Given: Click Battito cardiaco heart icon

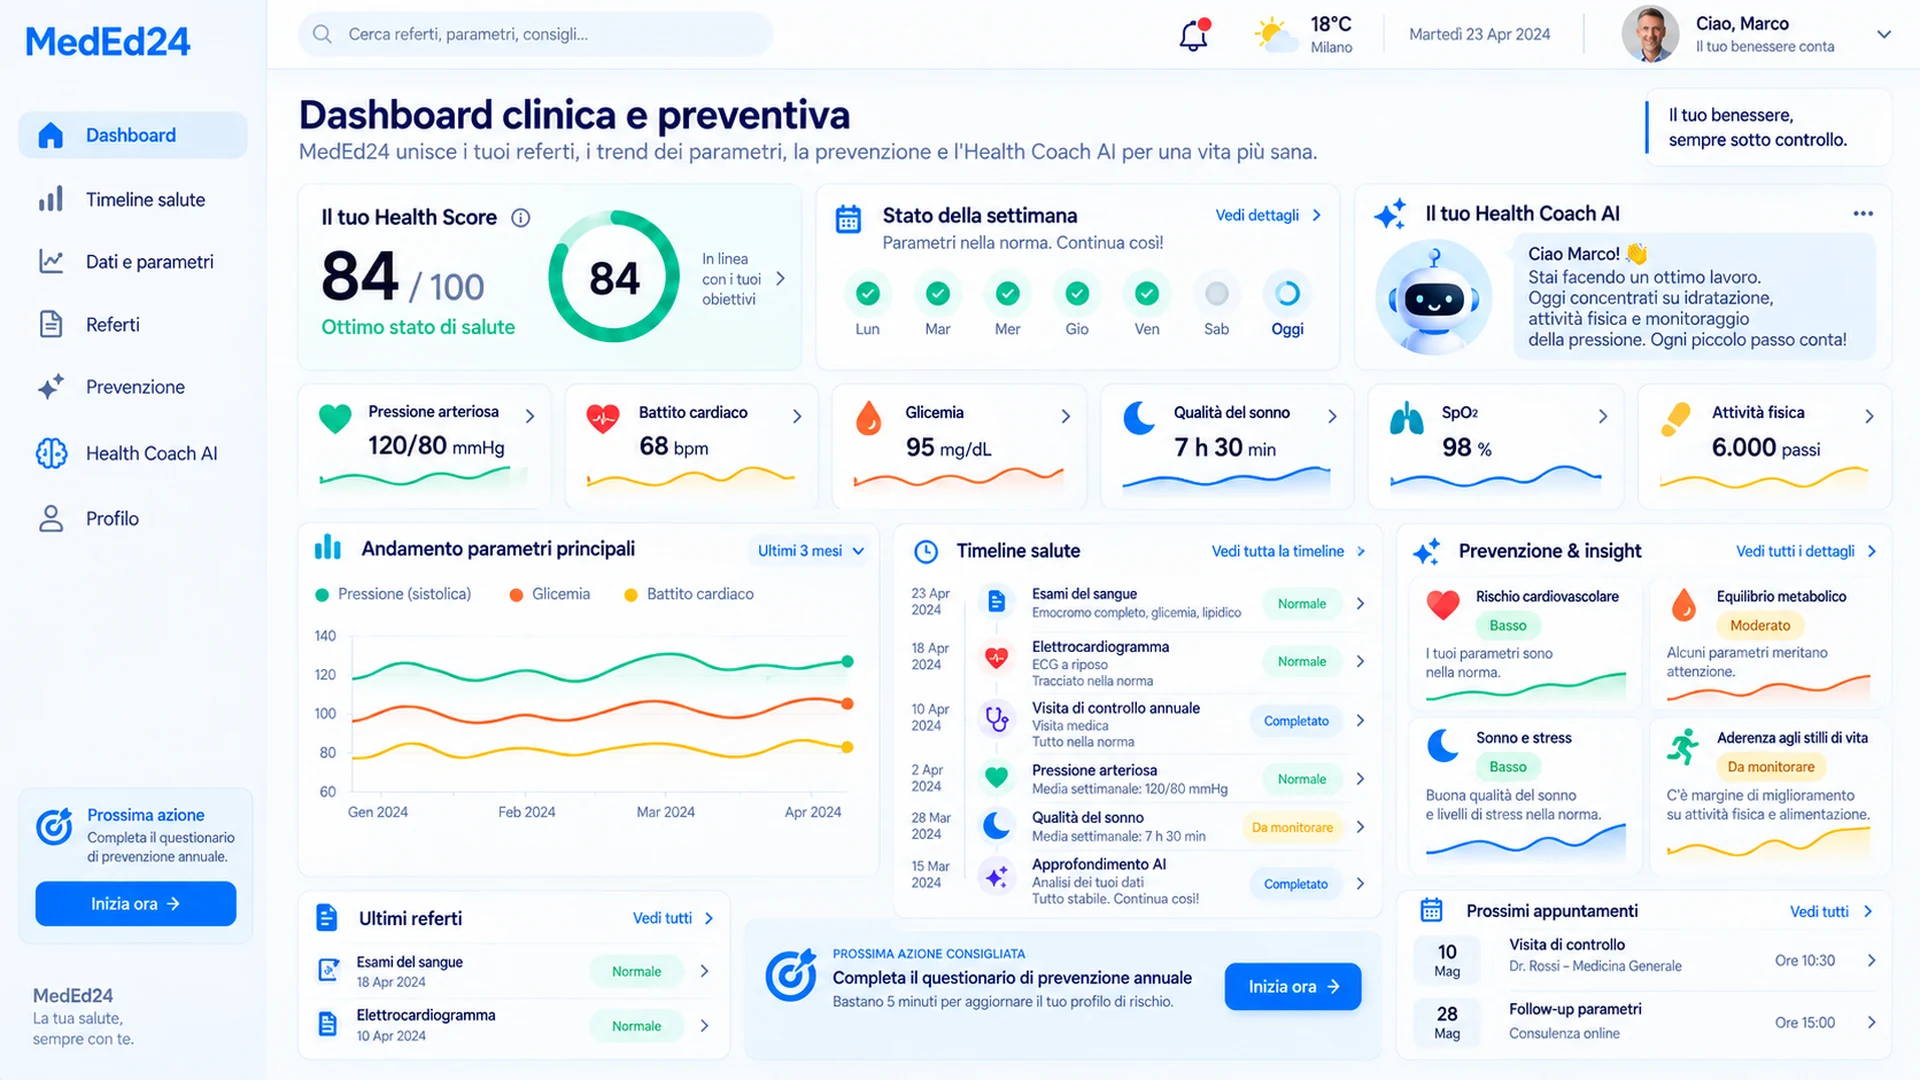Looking at the screenshot, I should (x=603, y=418).
